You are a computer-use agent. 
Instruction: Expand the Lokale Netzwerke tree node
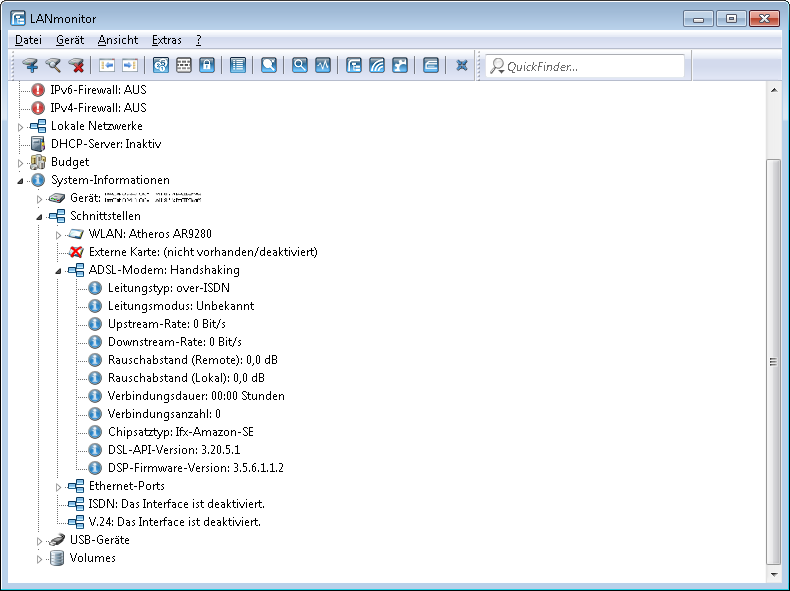click(20, 127)
